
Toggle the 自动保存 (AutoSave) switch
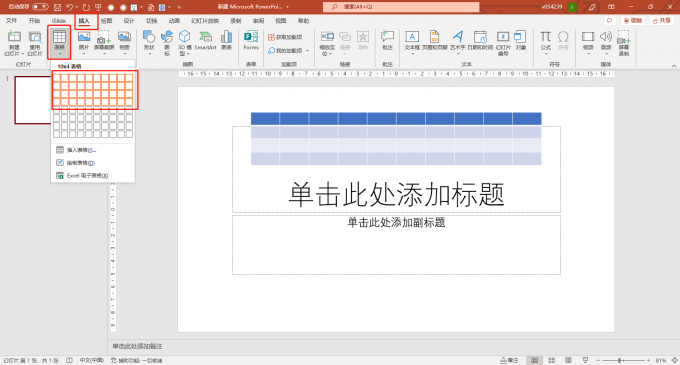coord(40,7)
